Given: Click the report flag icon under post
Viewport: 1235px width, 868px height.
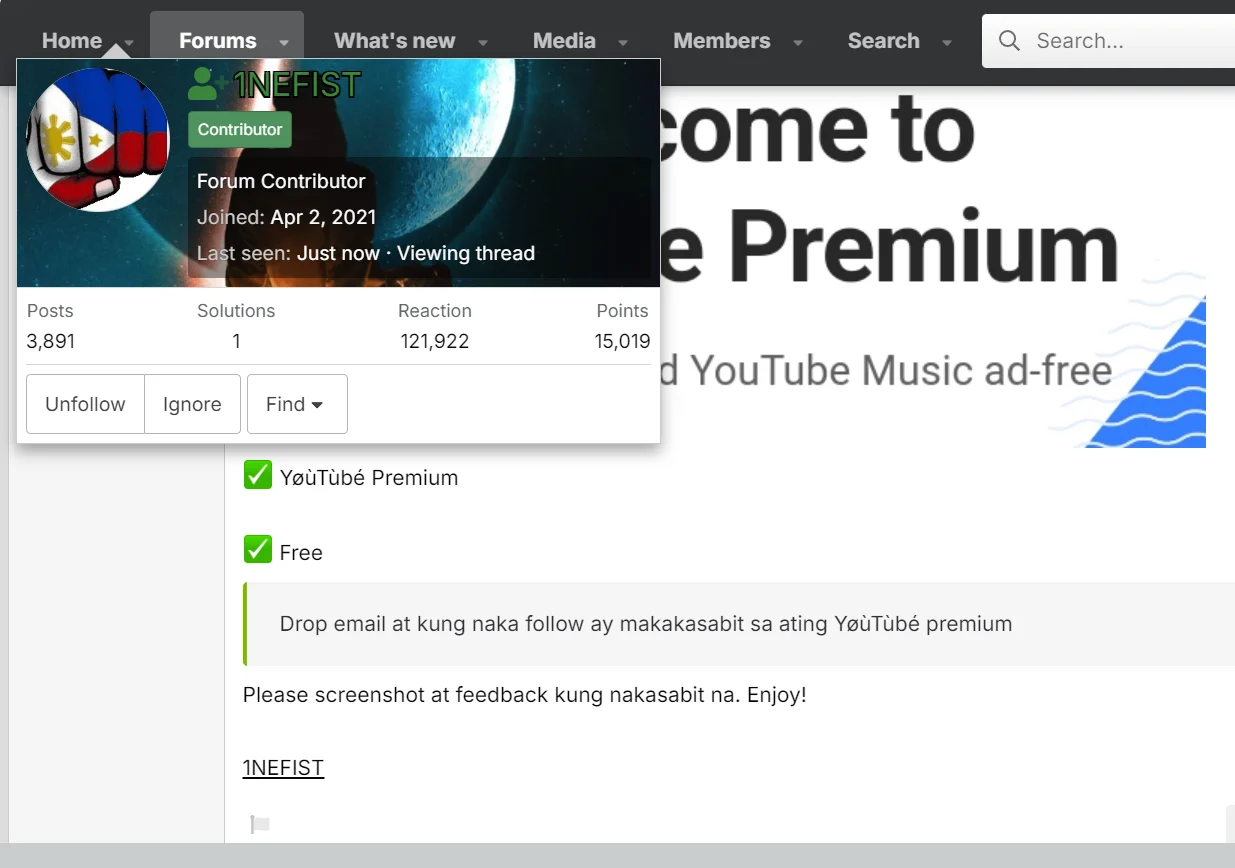Looking at the screenshot, I should (260, 825).
